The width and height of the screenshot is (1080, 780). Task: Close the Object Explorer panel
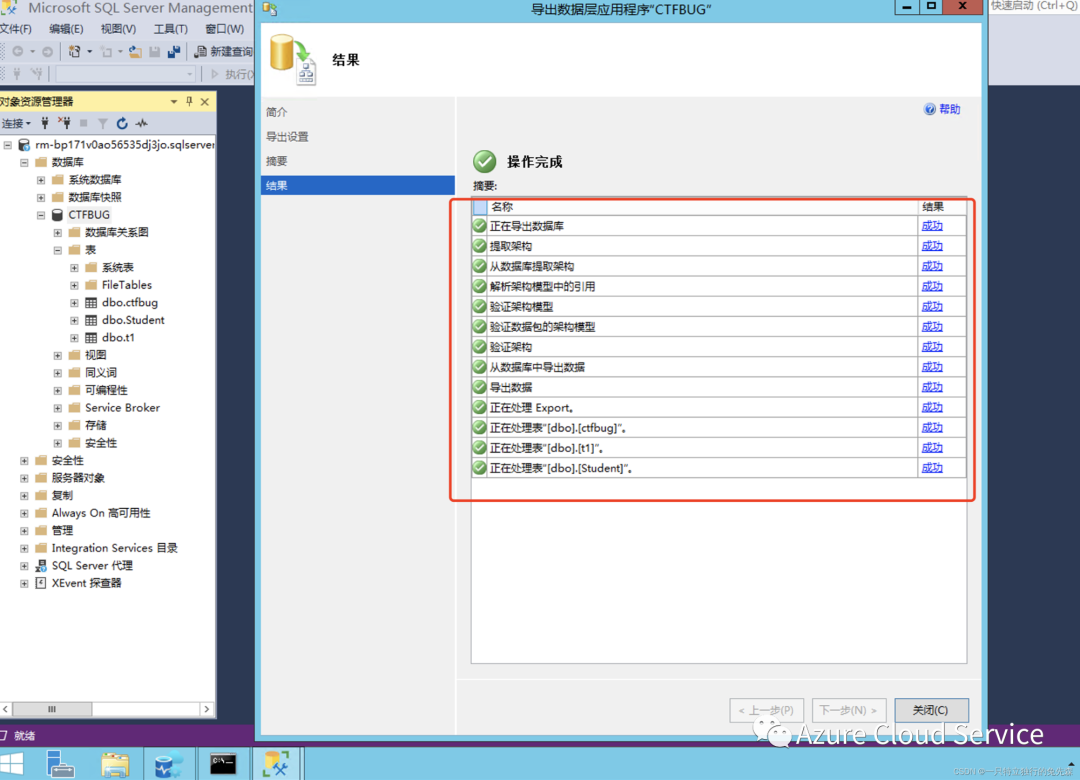205,102
